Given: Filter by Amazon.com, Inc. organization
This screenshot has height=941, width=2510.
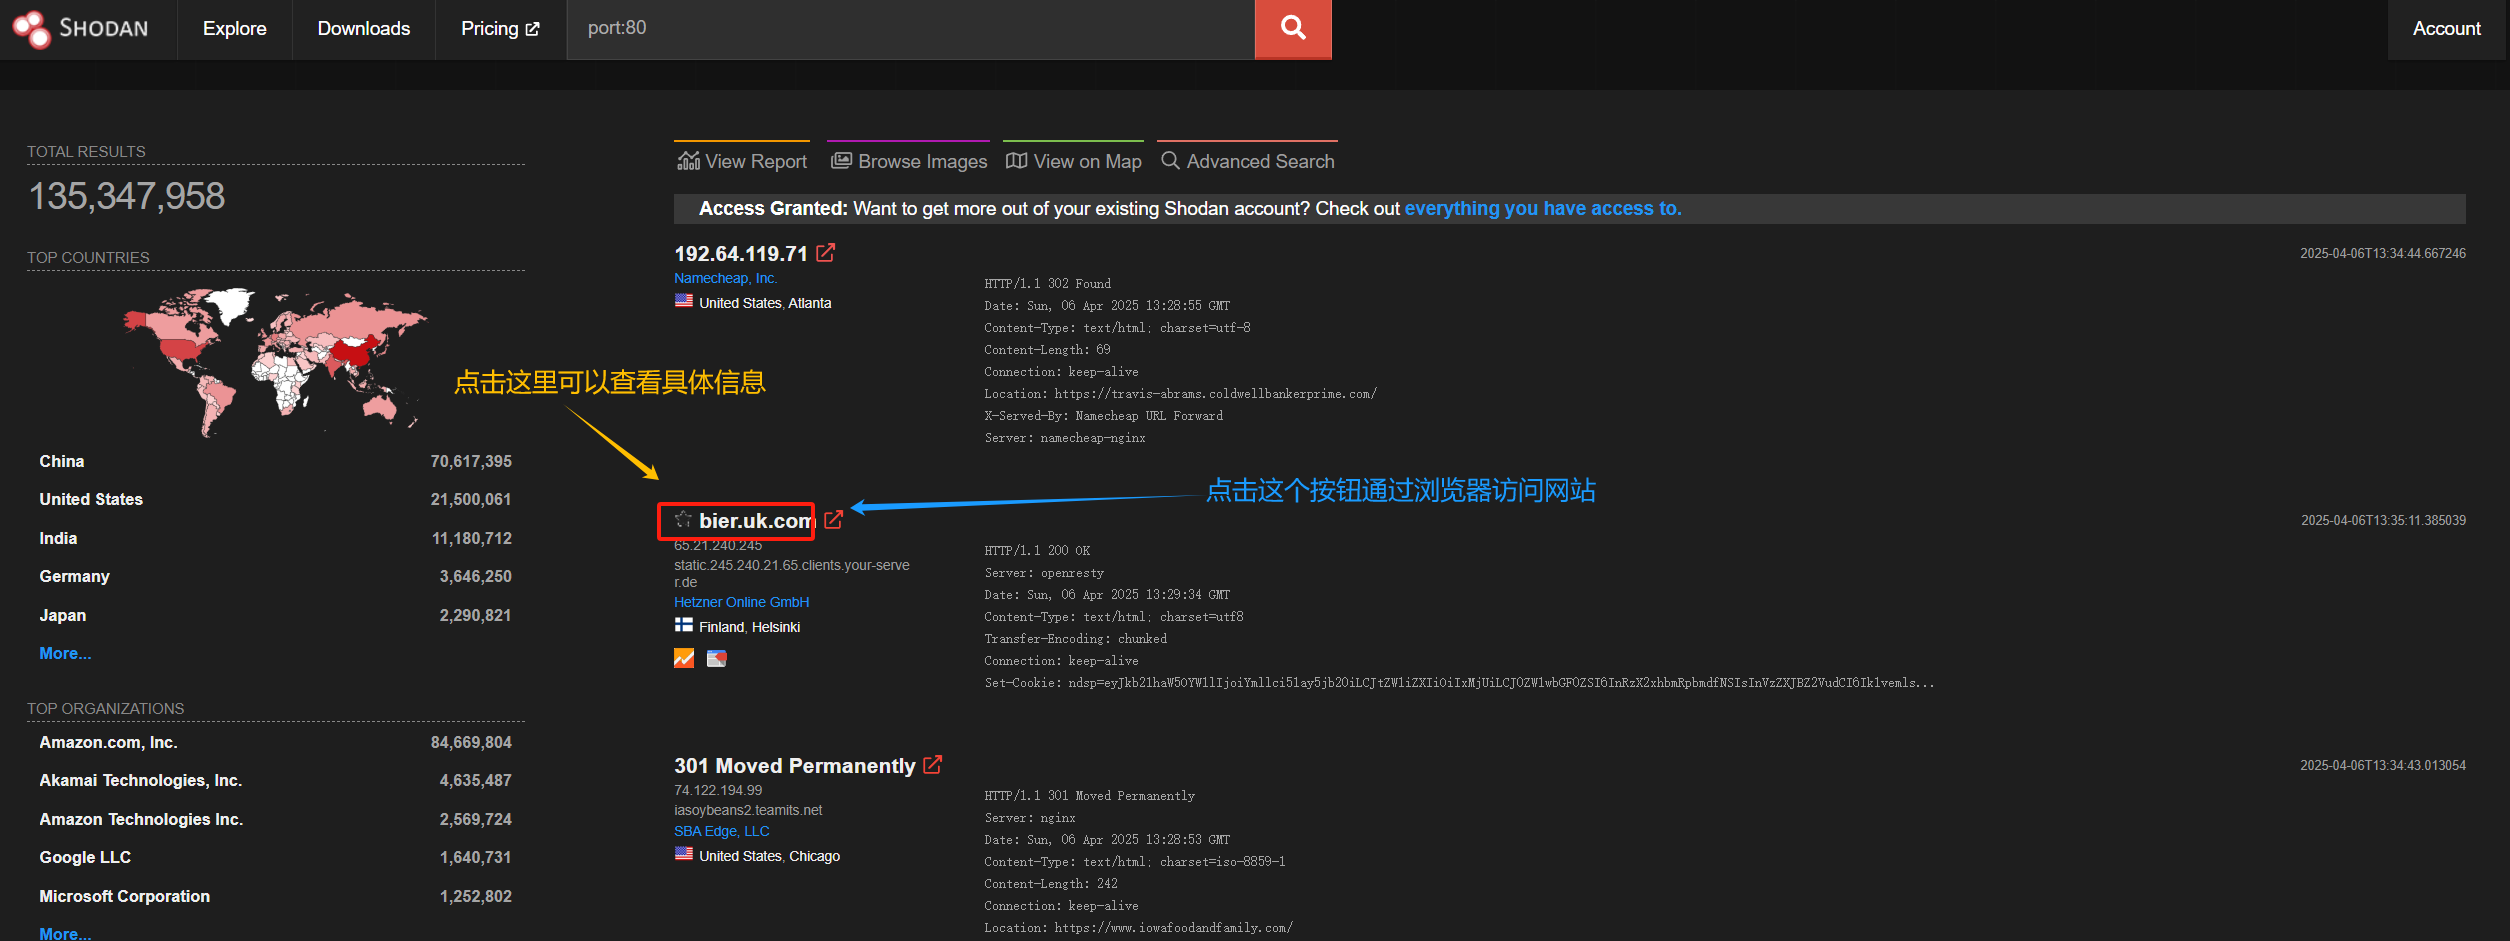Looking at the screenshot, I should tap(108, 742).
